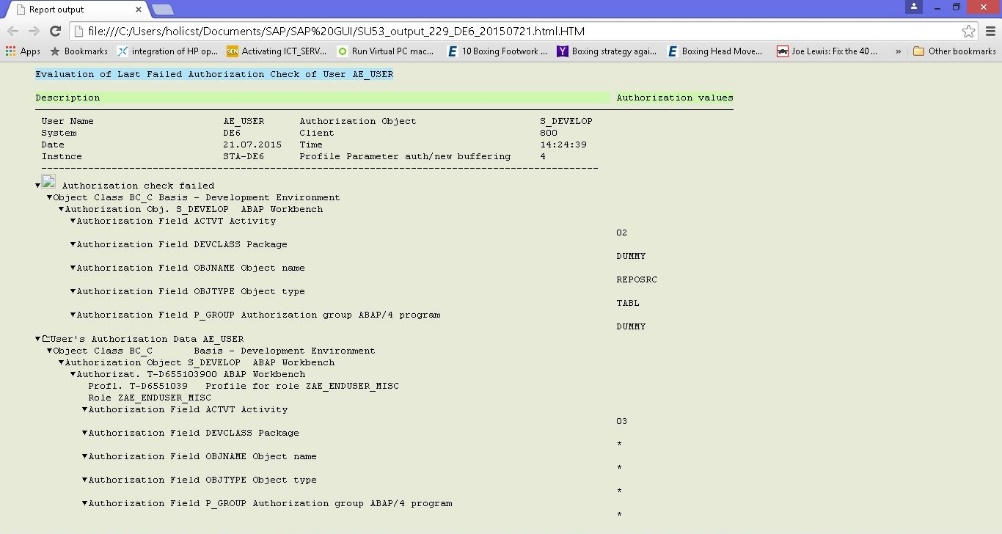Bookmark this page with the star icon
This screenshot has height=534, width=1002.
coord(969,31)
